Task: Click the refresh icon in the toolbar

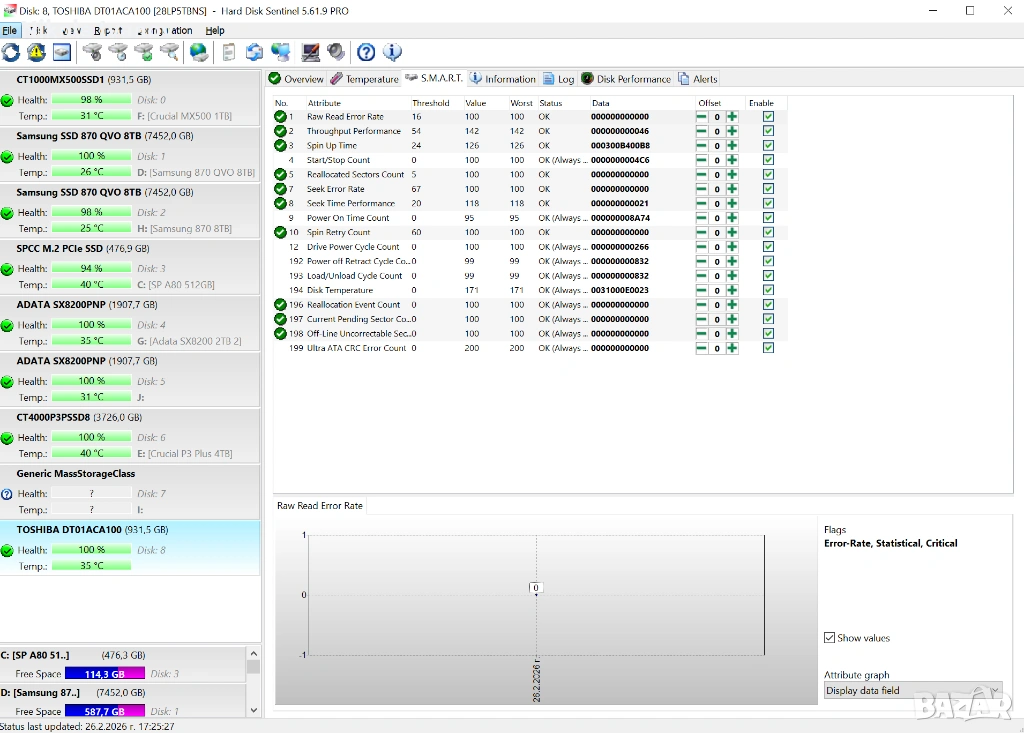Action: pyautogui.click(x=11, y=52)
